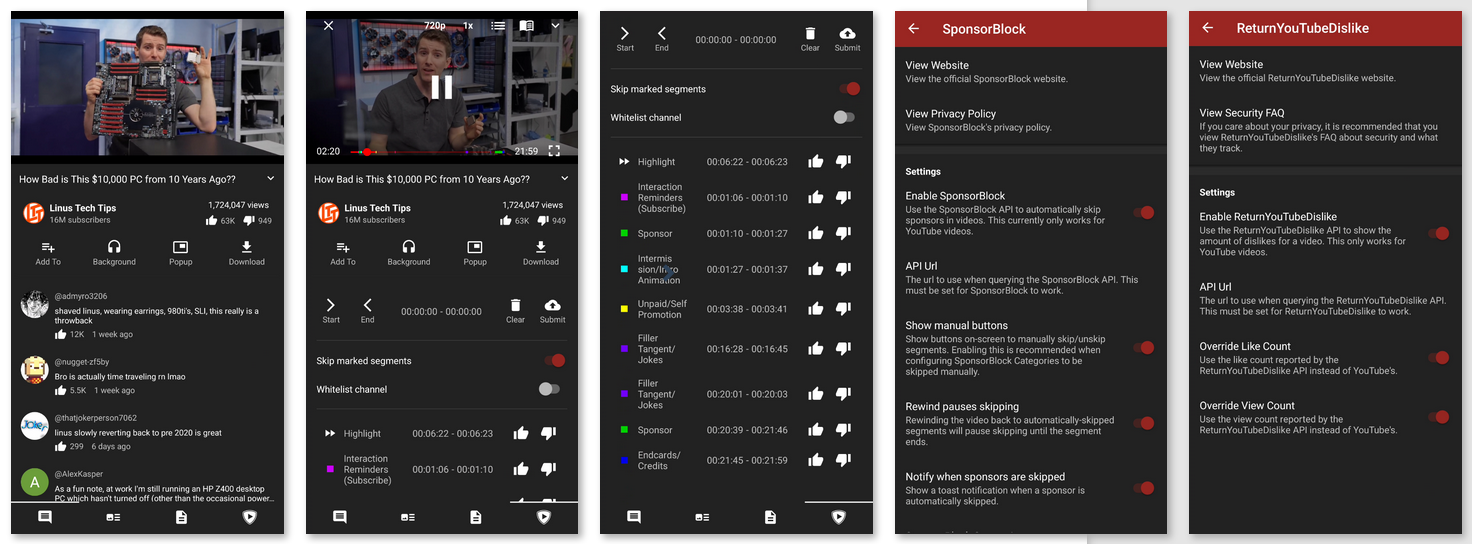
Task: Turn off Notify when sponsors are skipped
Action: click(x=1144, y=488)
